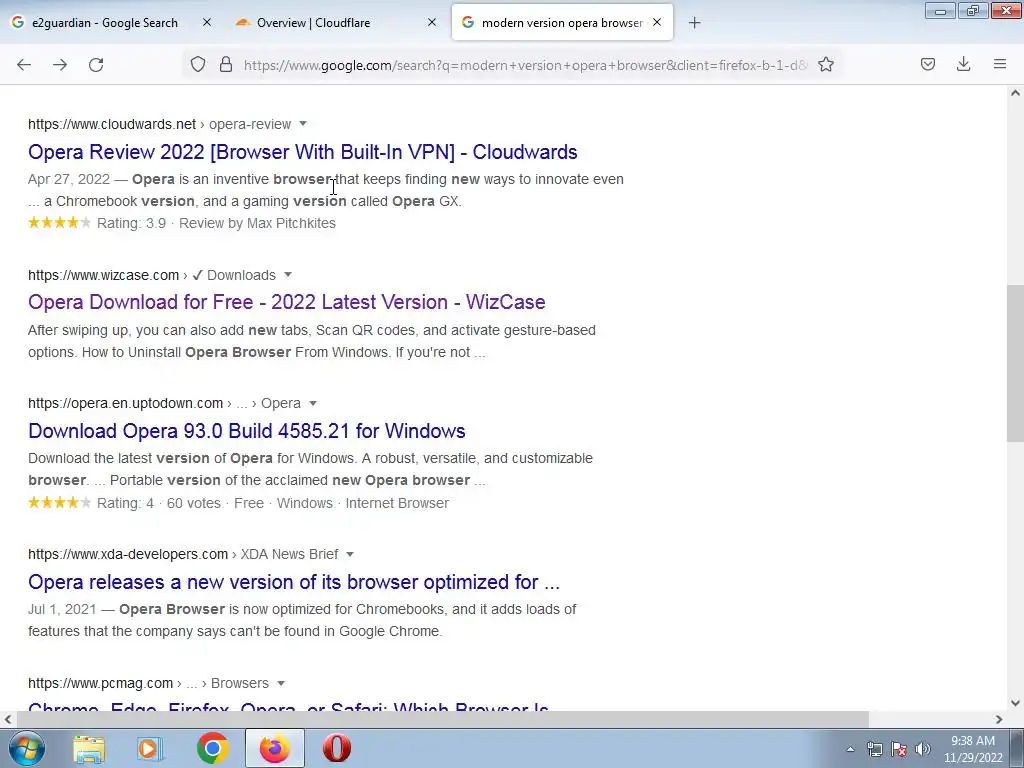Screen dimensions: 1024x768
Task: Launch Google Chrome from the taskbar
Action: click(212, 748)
